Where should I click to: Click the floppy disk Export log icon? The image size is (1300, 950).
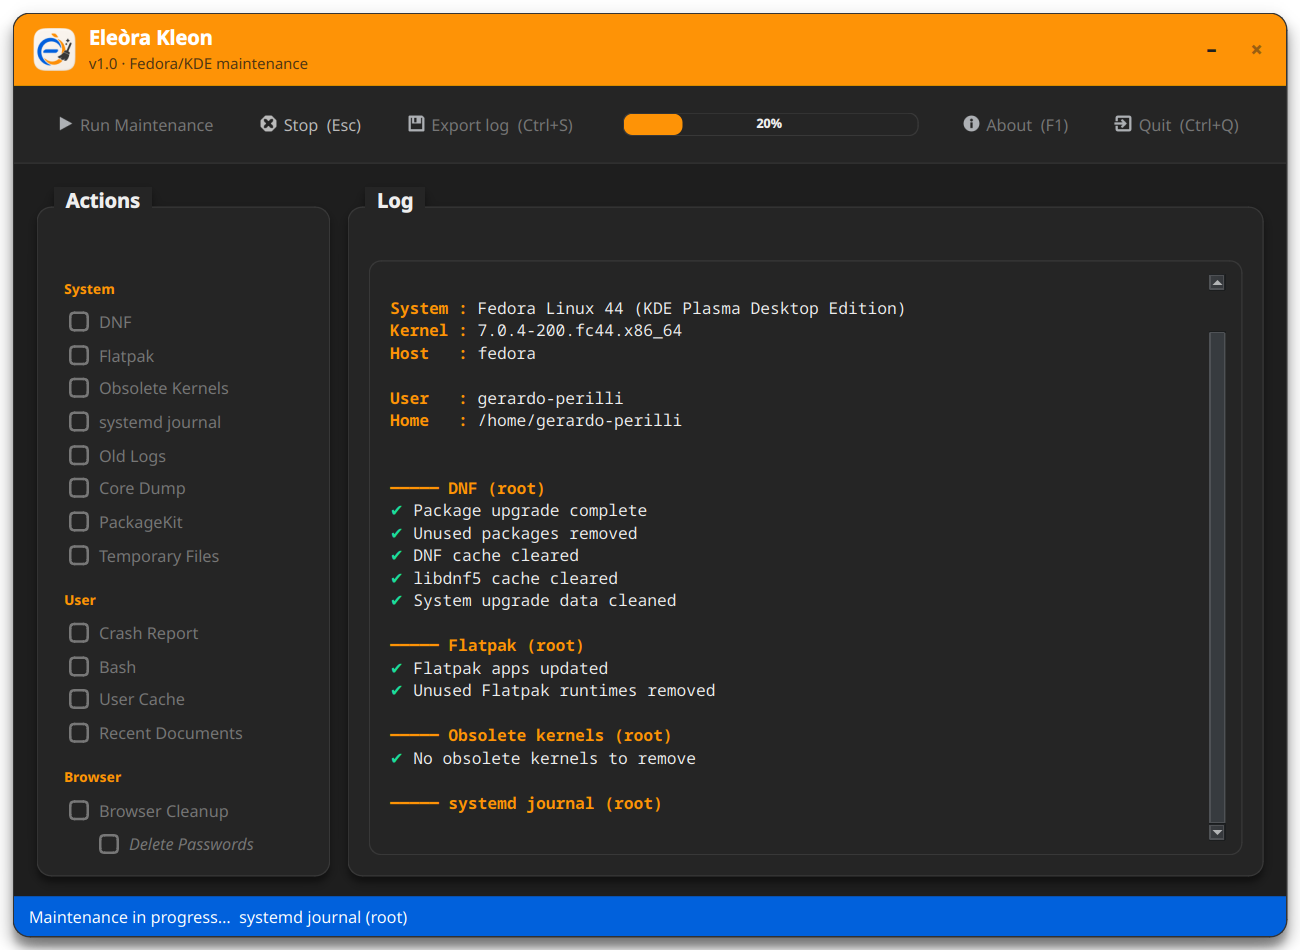click(x=416, y=124)
